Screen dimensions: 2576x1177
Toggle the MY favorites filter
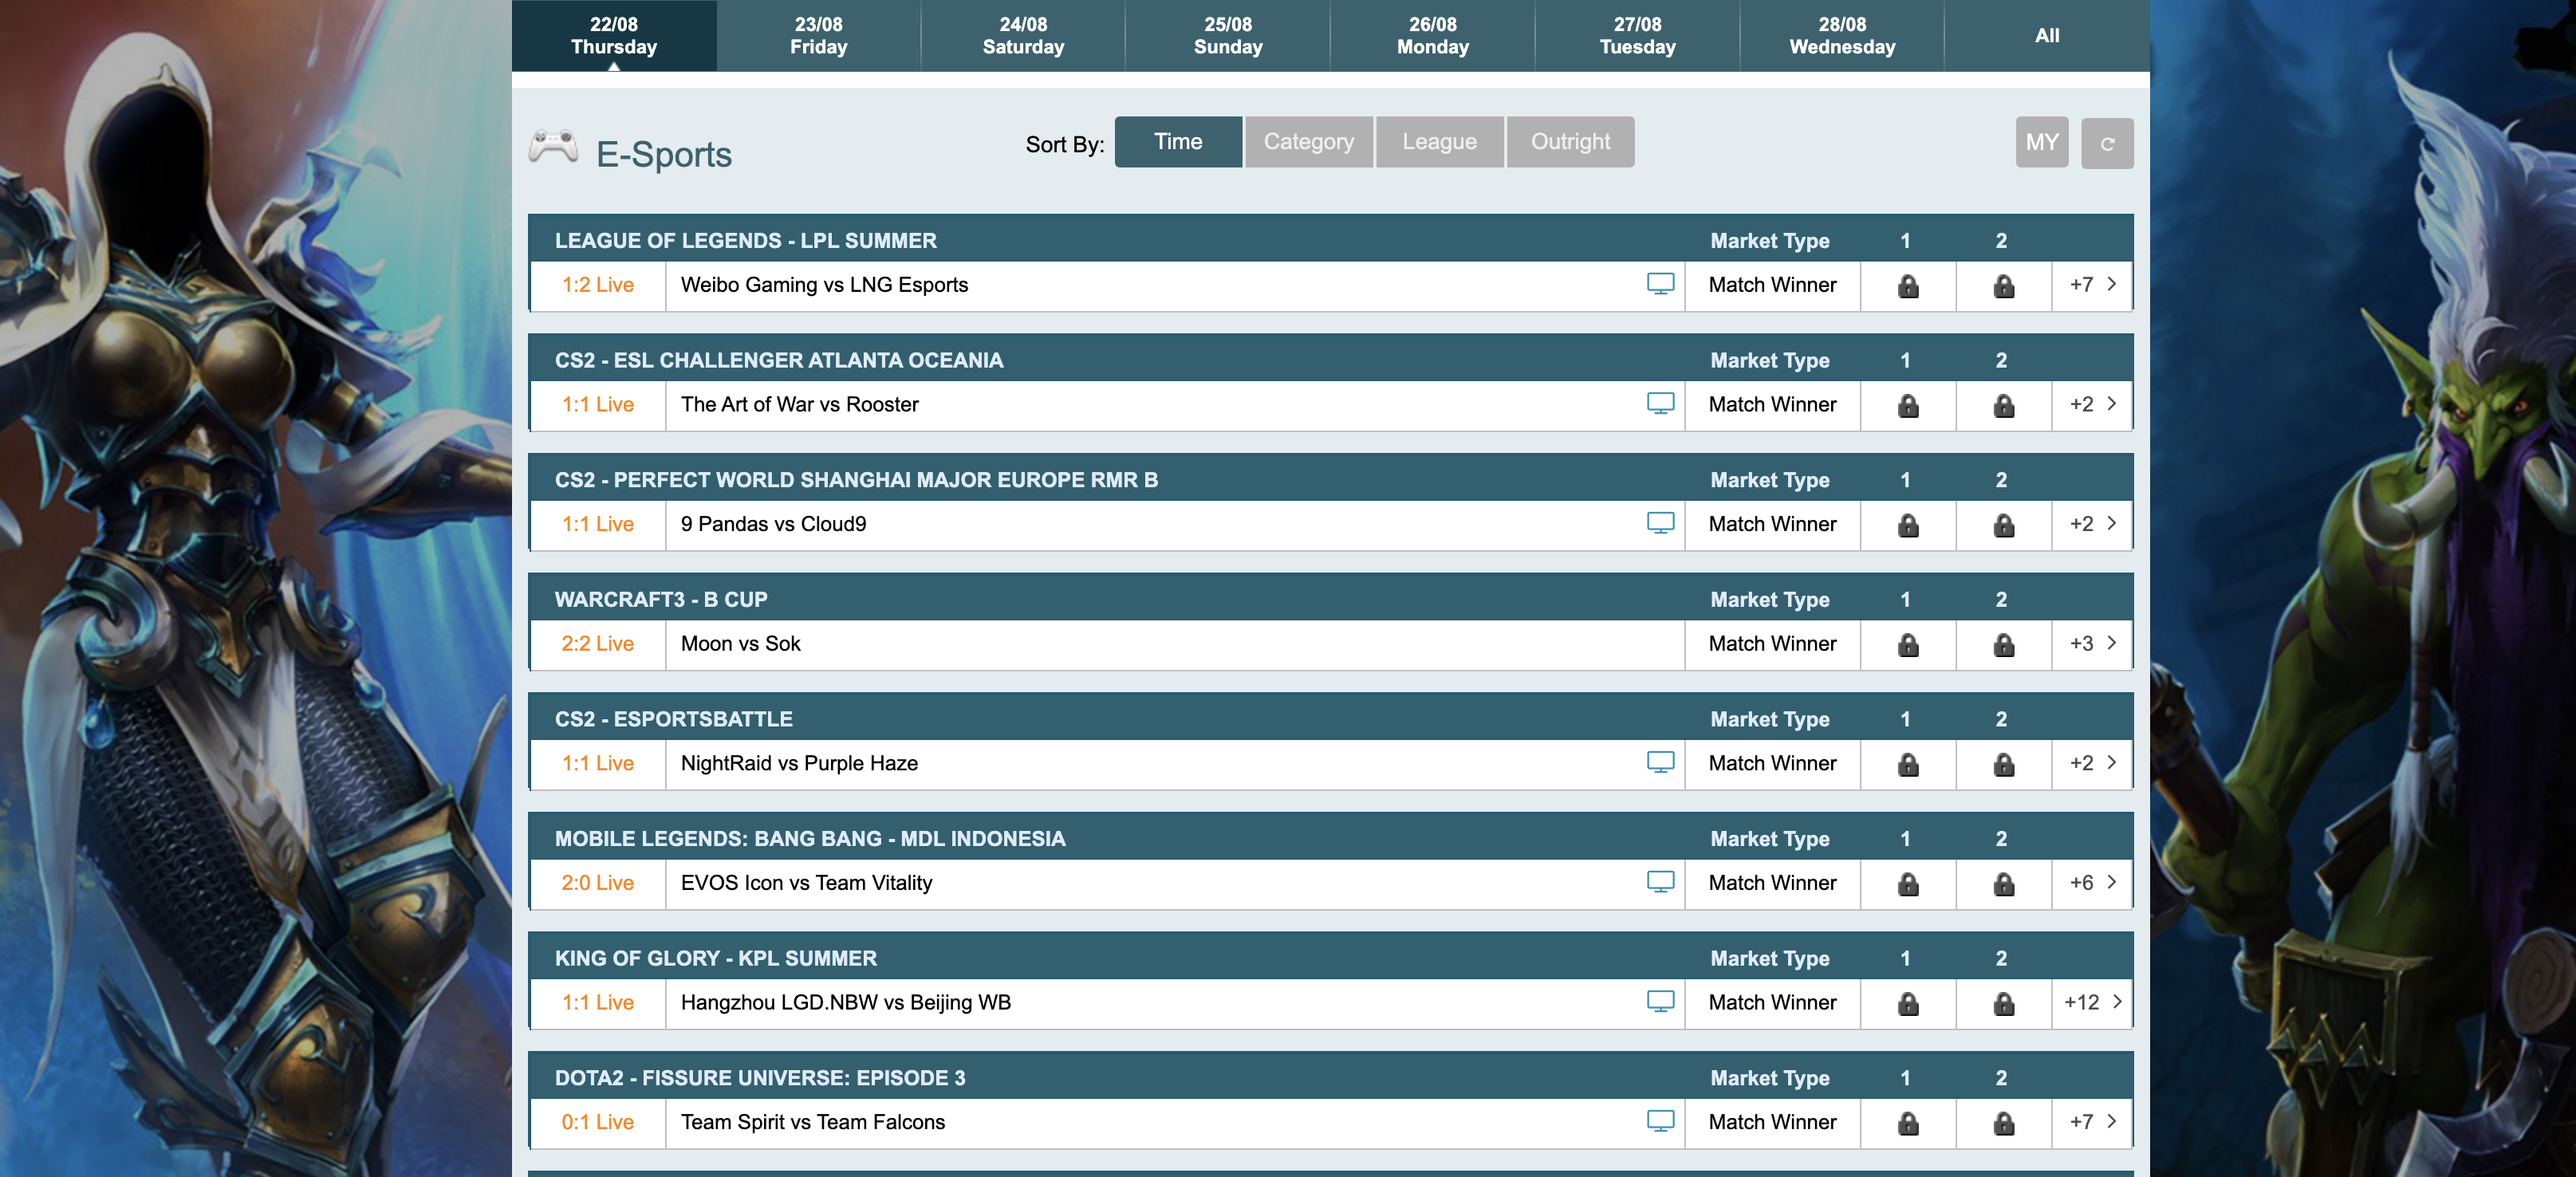(2042, 142)
